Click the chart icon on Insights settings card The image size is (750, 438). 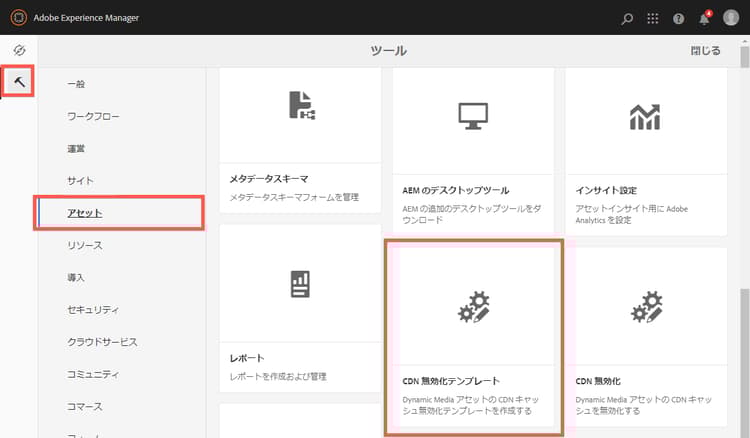click(645, 117)
